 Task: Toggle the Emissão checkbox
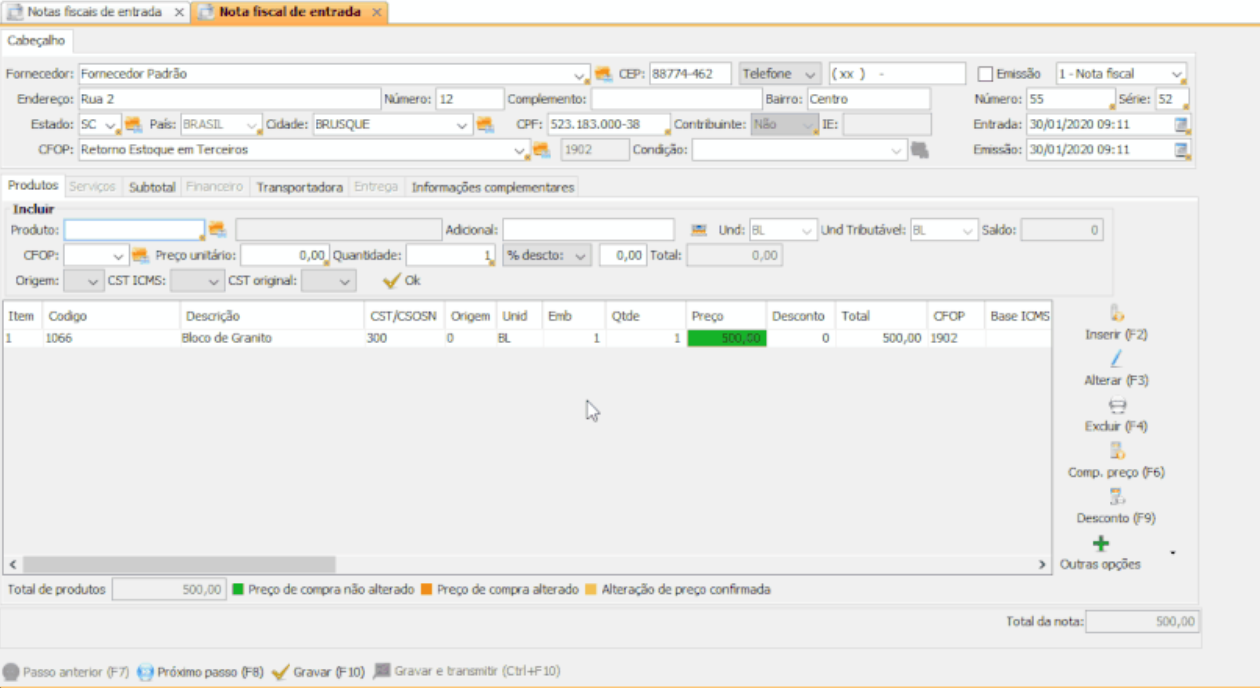[x=985, y=74]
